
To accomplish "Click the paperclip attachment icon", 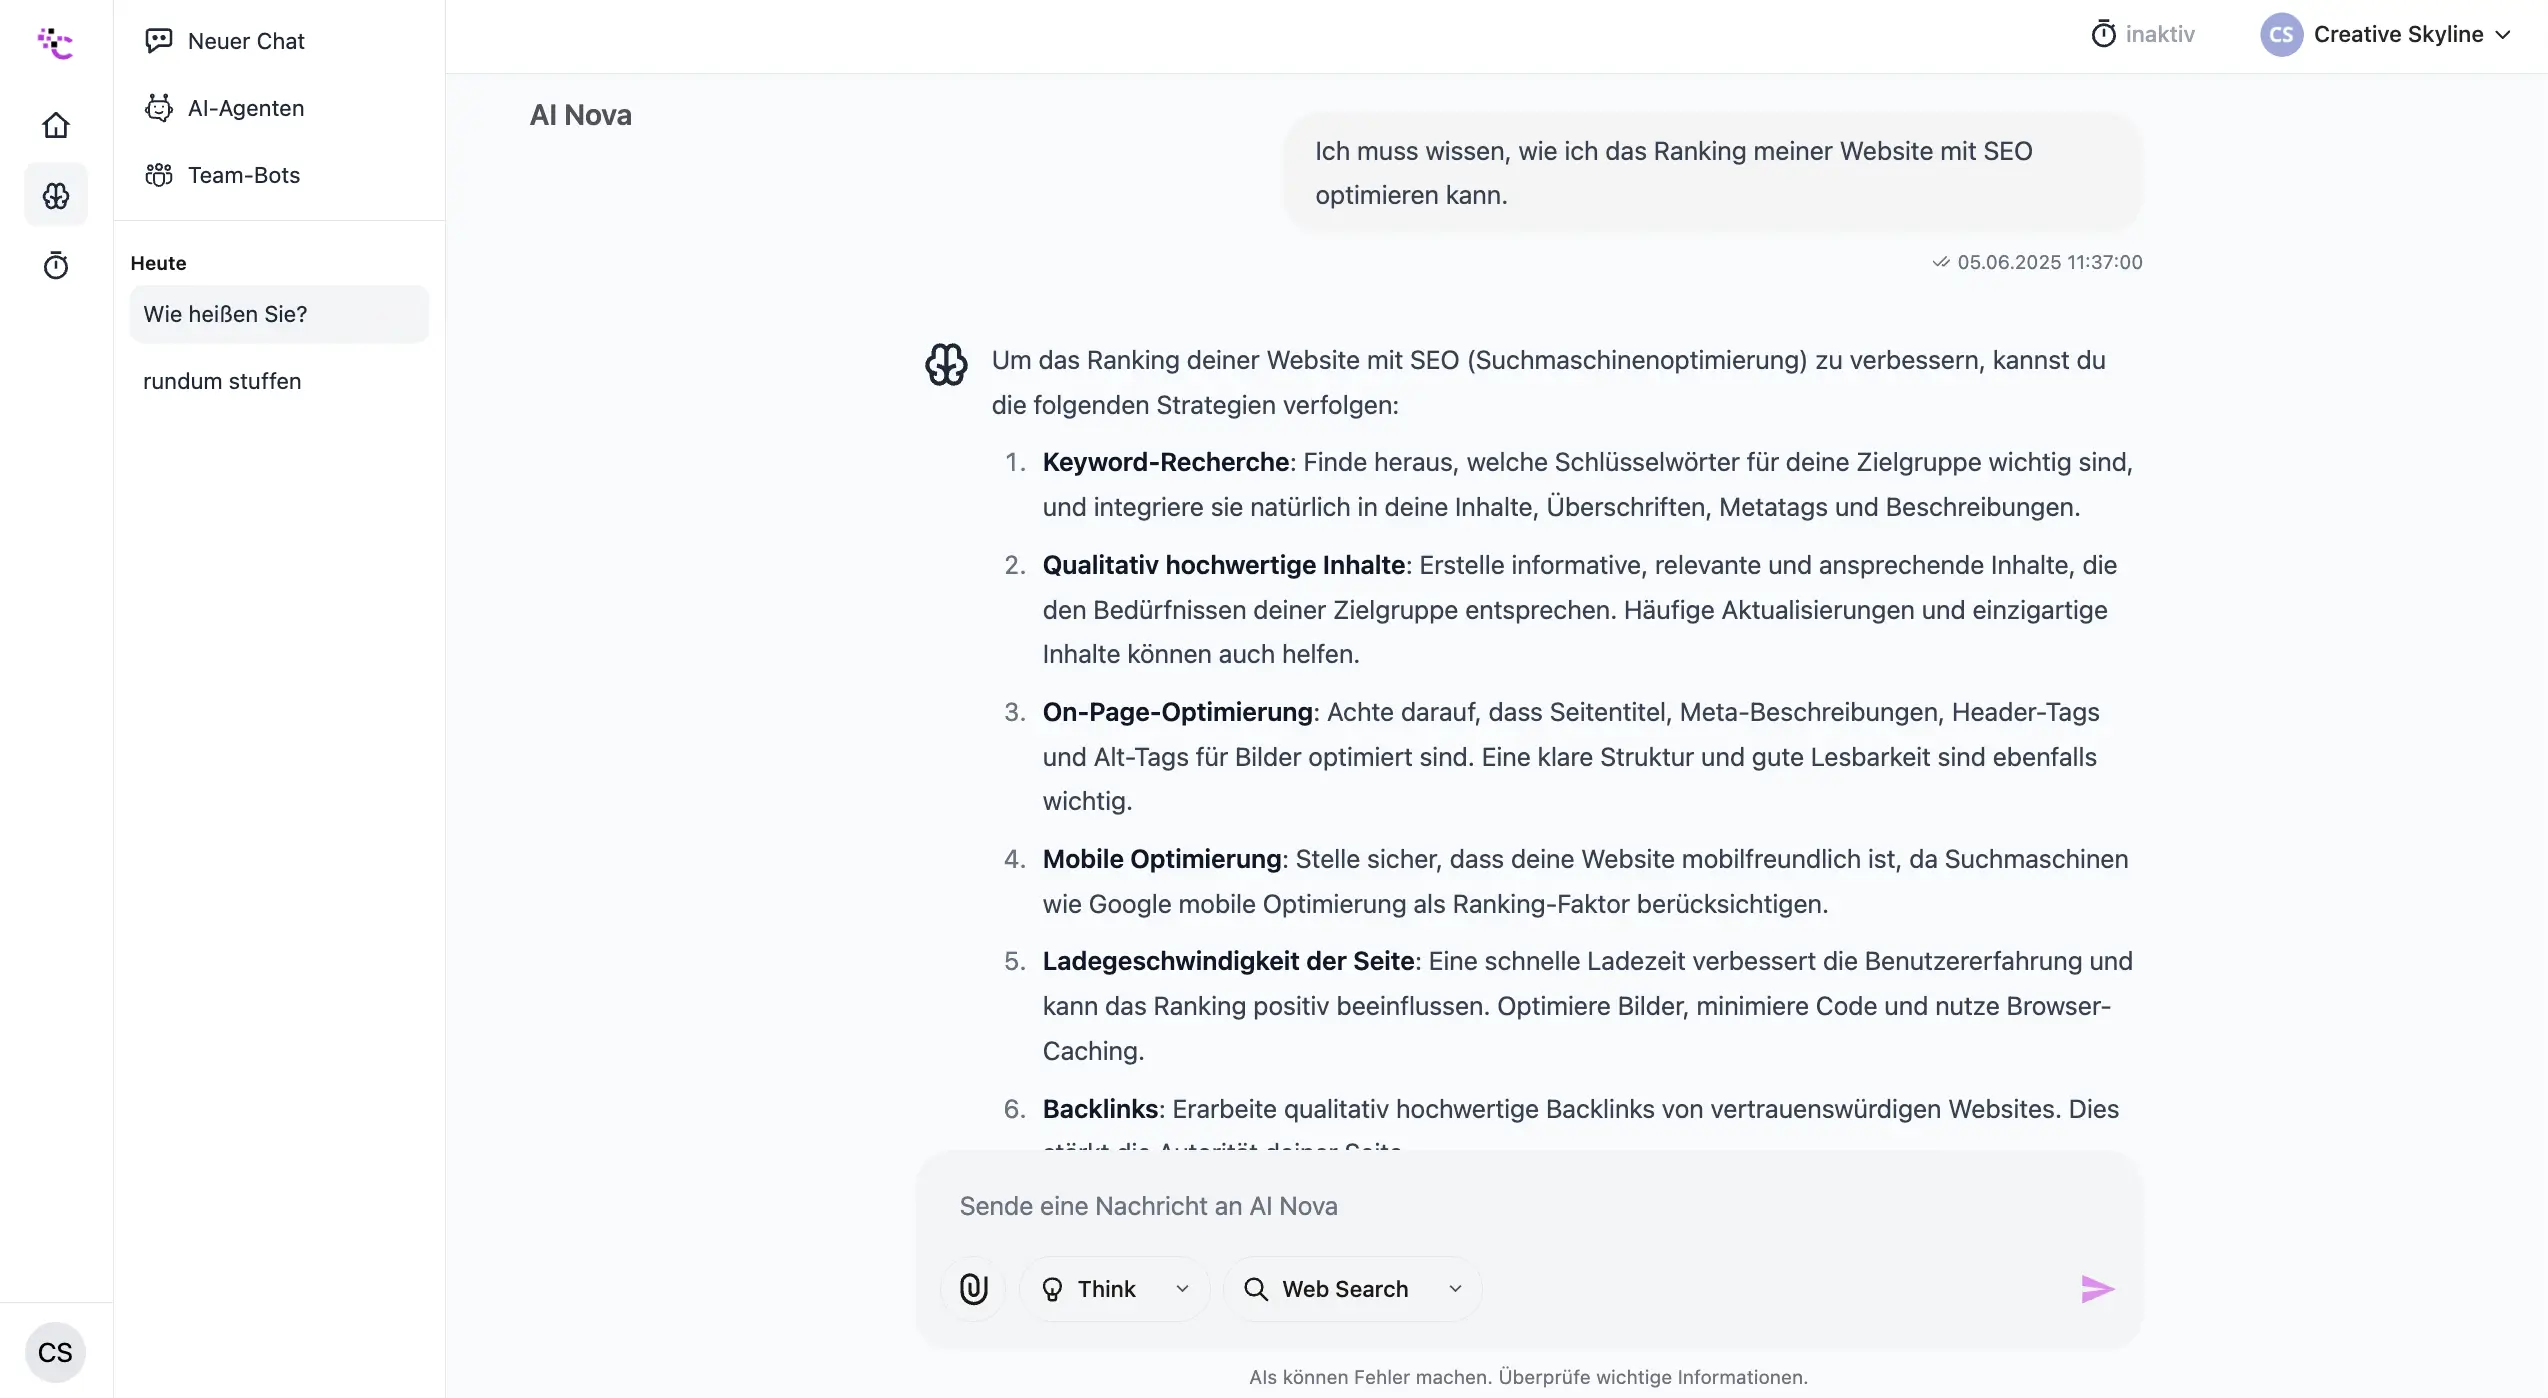I will pos(973,1289).
